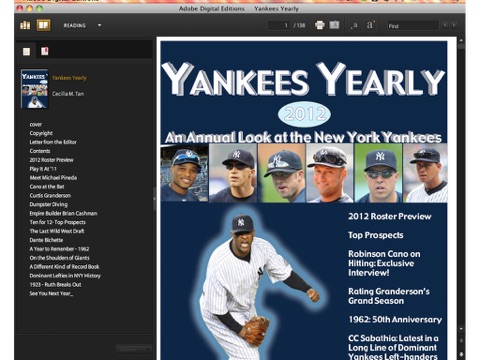Select the Reading view book icon

point(43,25)
